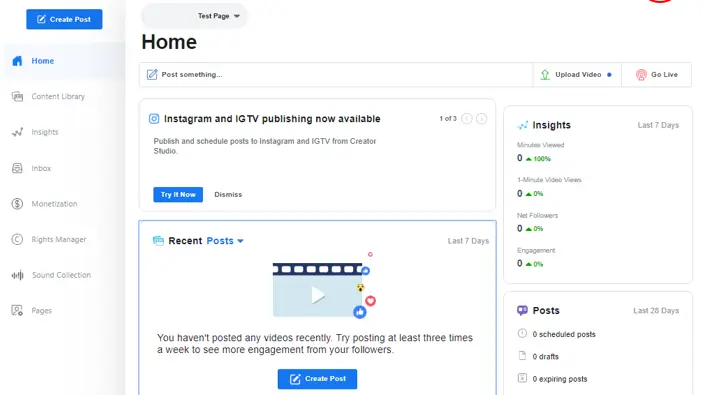Viewport: 703px width, 395px height.
Task: Click the Rights Manager copyright icon
Action: point(17,239)
